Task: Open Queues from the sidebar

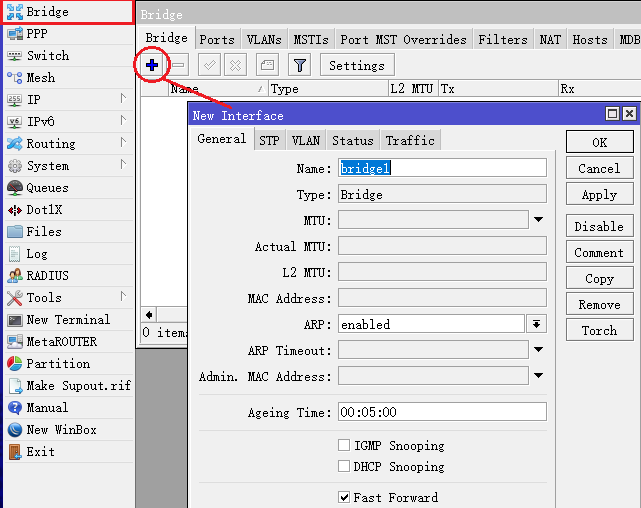Action: click(47, 188)
